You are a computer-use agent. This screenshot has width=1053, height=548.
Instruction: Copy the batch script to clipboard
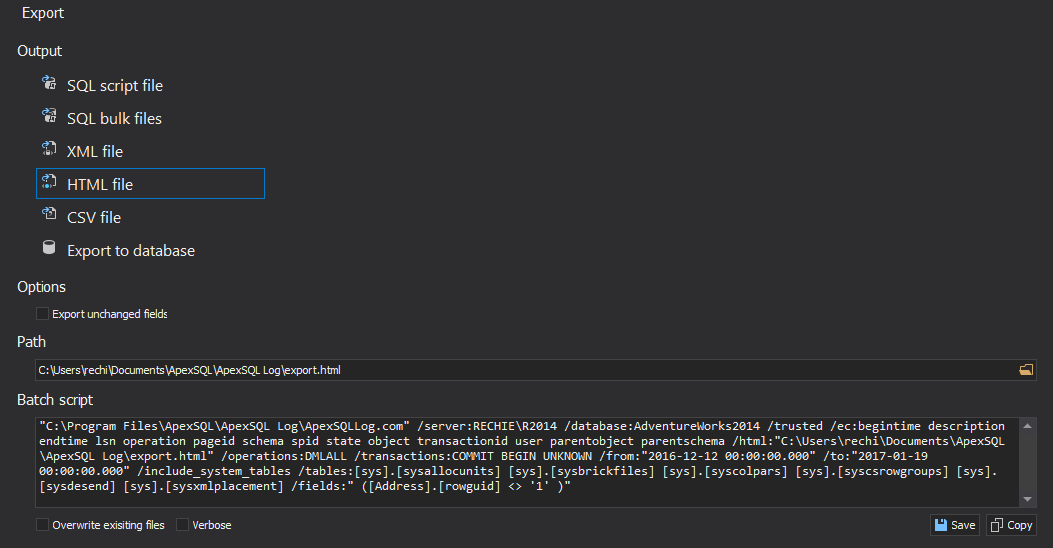(x=1011, y=525)
